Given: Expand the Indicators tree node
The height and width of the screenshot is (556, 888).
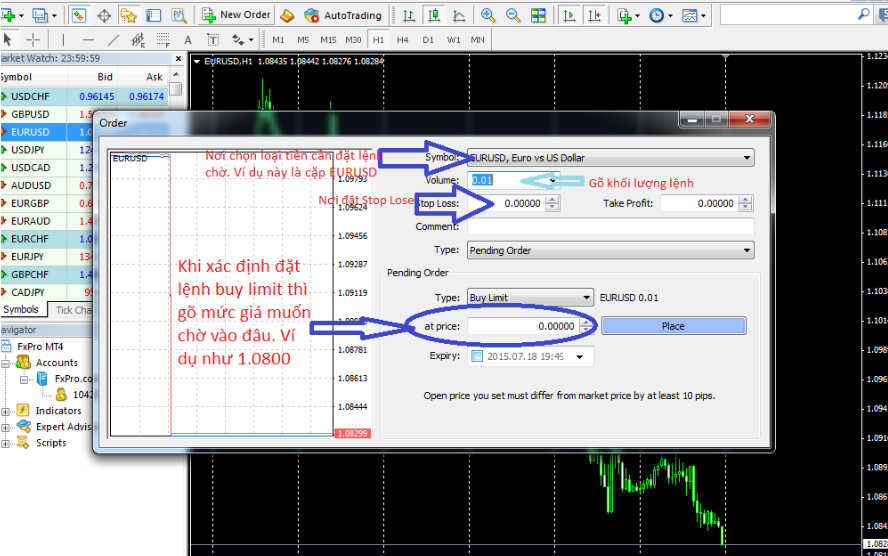Looking at the screenshot, I should click(x=7, y=411).
